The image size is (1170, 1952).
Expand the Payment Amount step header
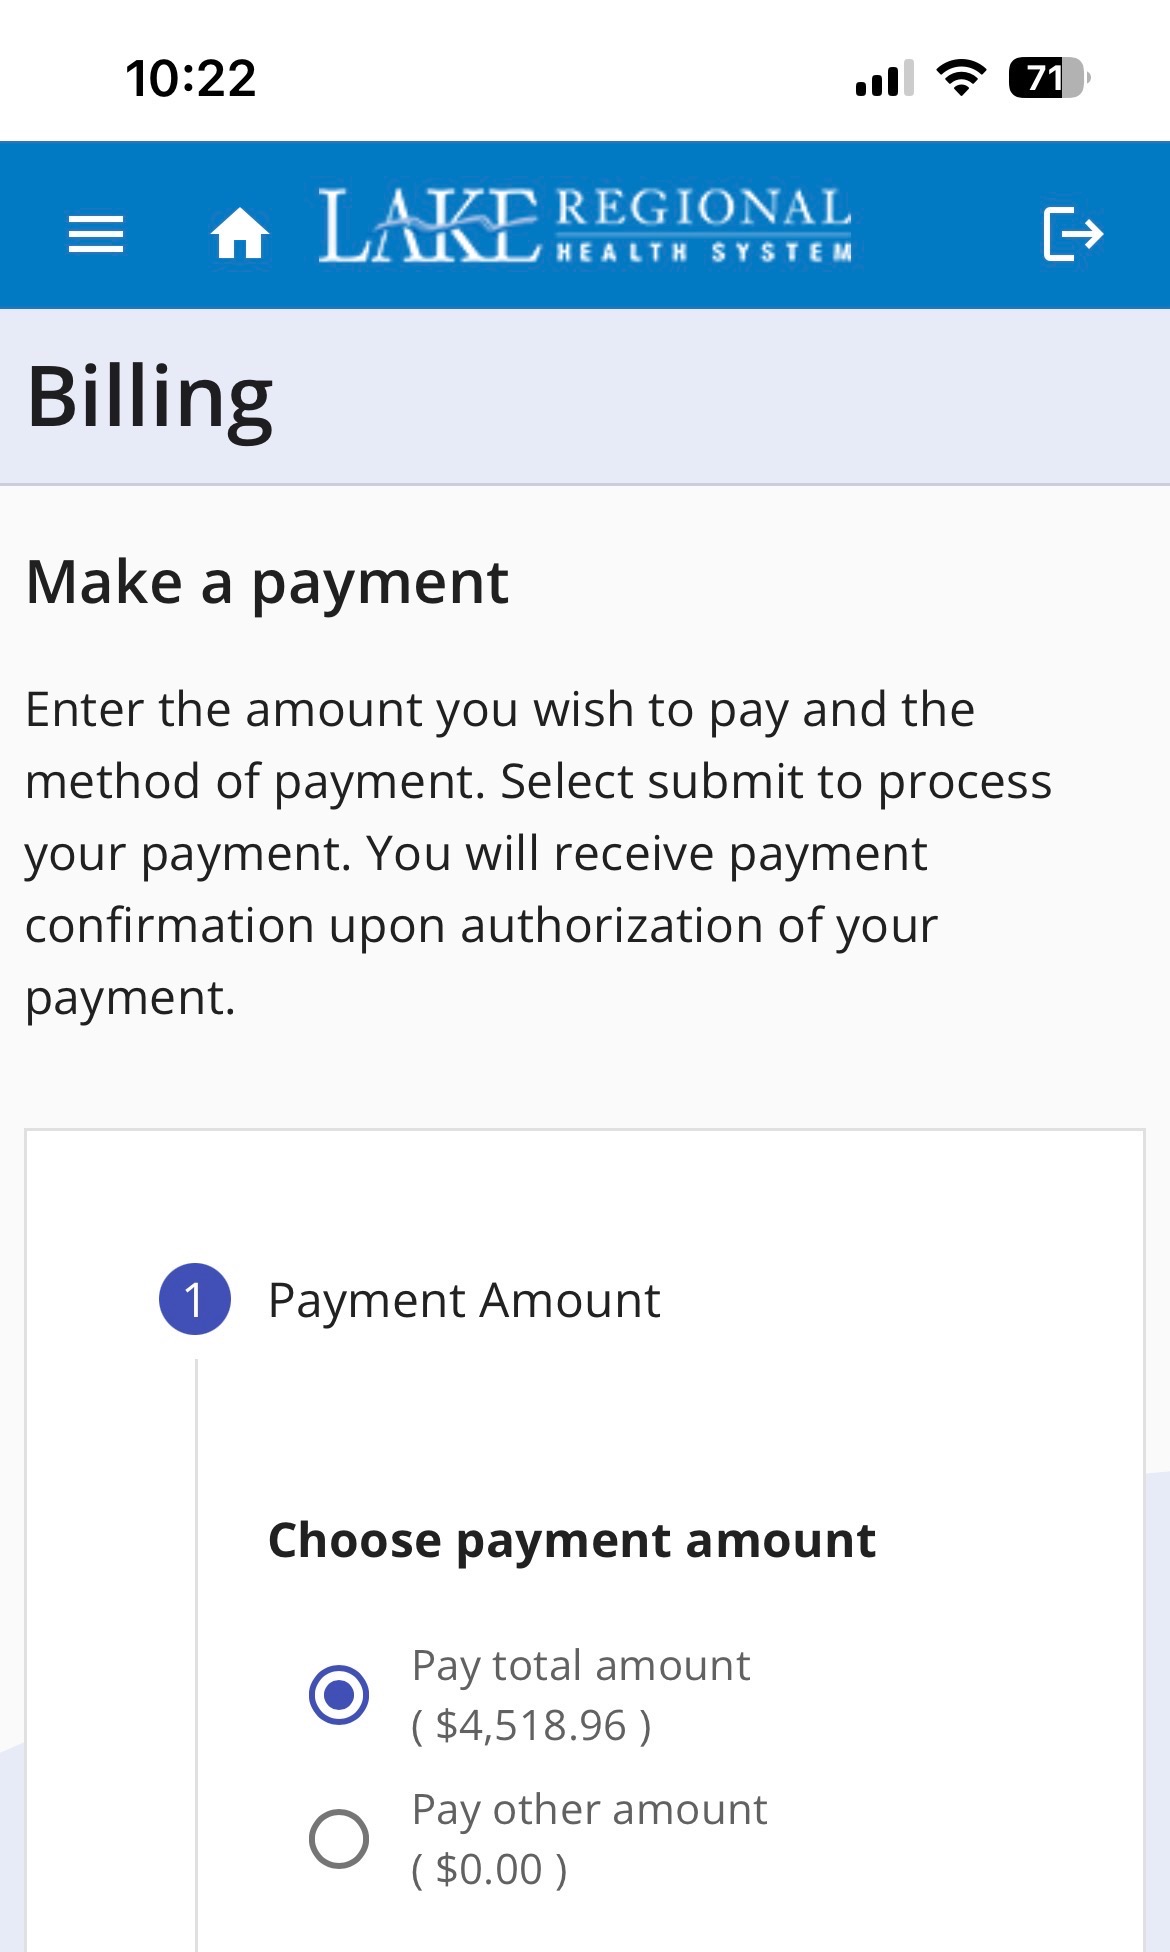pos(464,1301)
